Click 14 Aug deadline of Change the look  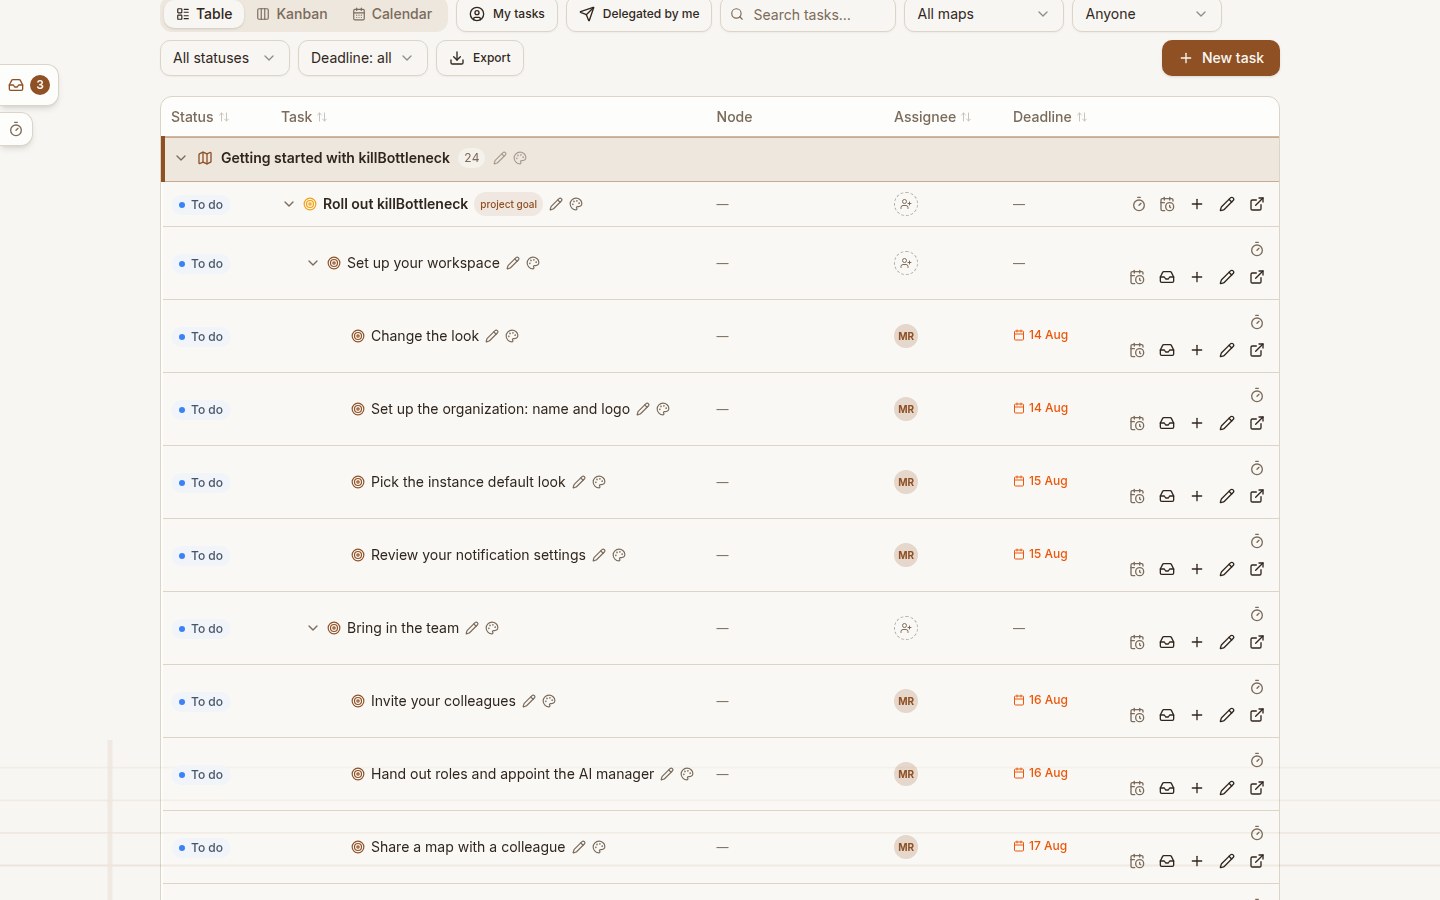(1041, 335)
